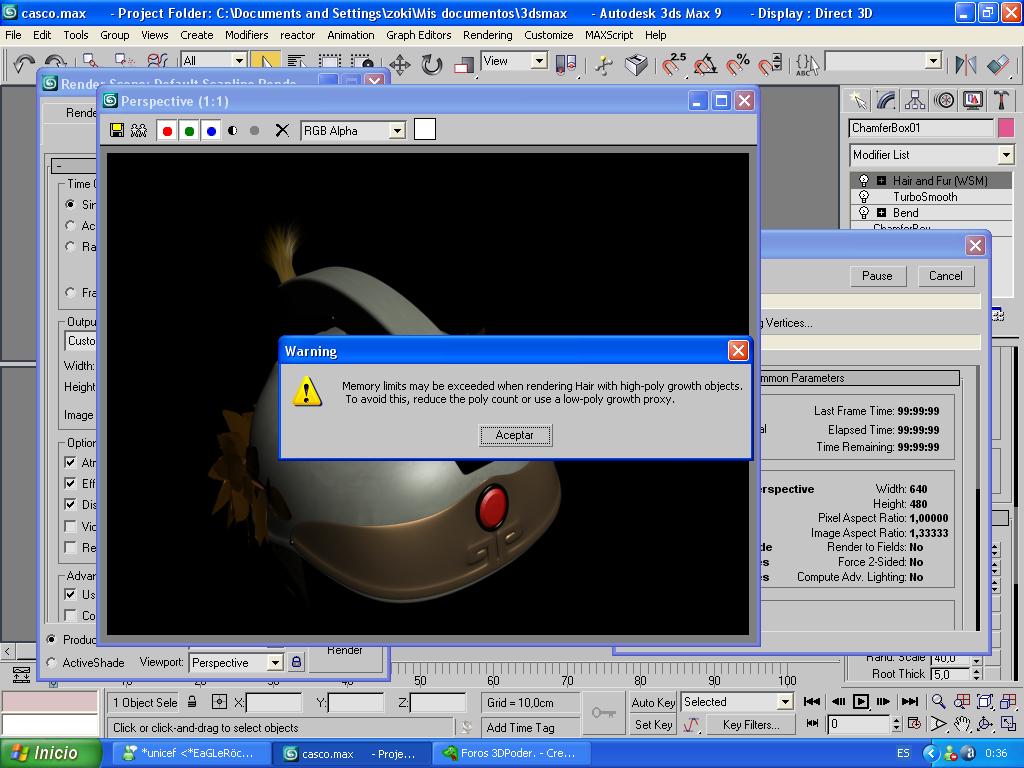Open the MAXScript menu
1024x768 pixels.
[x=609, y=35]
